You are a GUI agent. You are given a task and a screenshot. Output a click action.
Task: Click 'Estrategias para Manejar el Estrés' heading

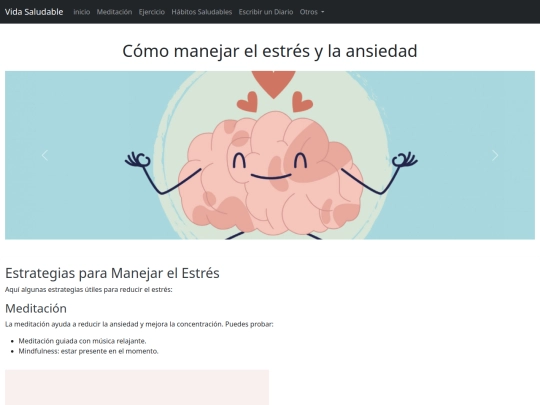[x=112, y=273]
